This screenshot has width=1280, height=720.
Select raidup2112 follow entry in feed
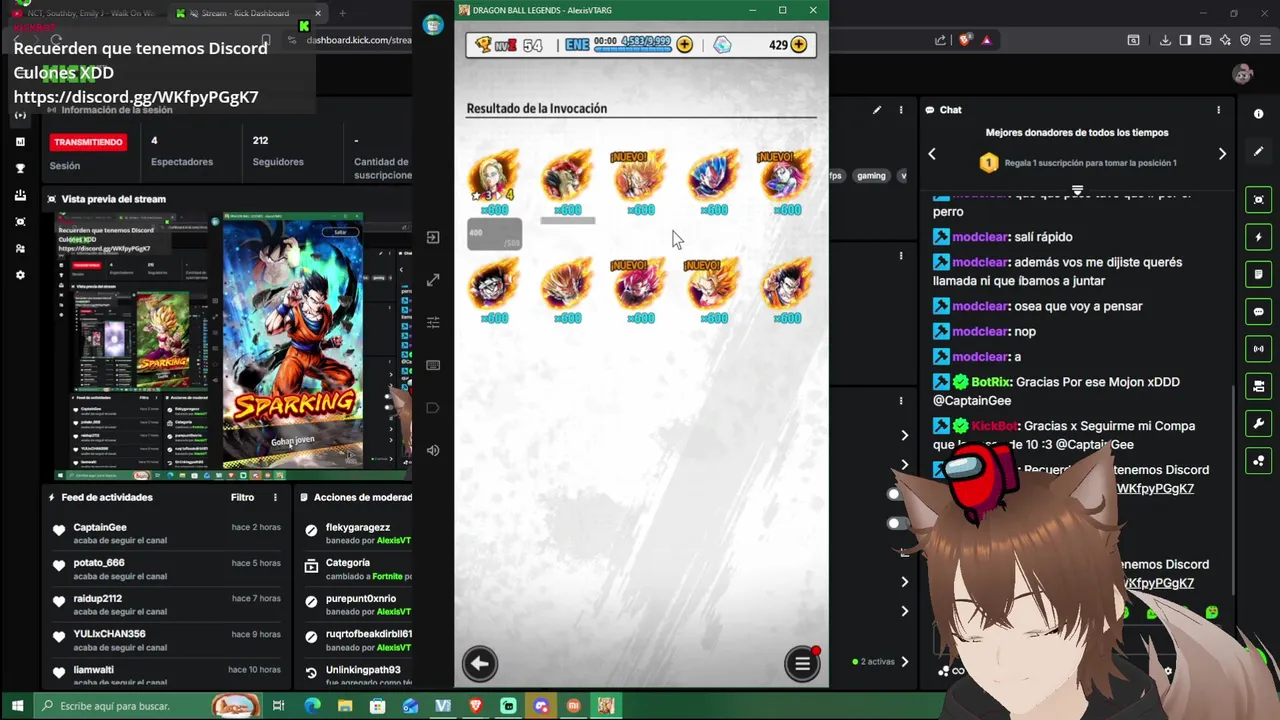166,604
